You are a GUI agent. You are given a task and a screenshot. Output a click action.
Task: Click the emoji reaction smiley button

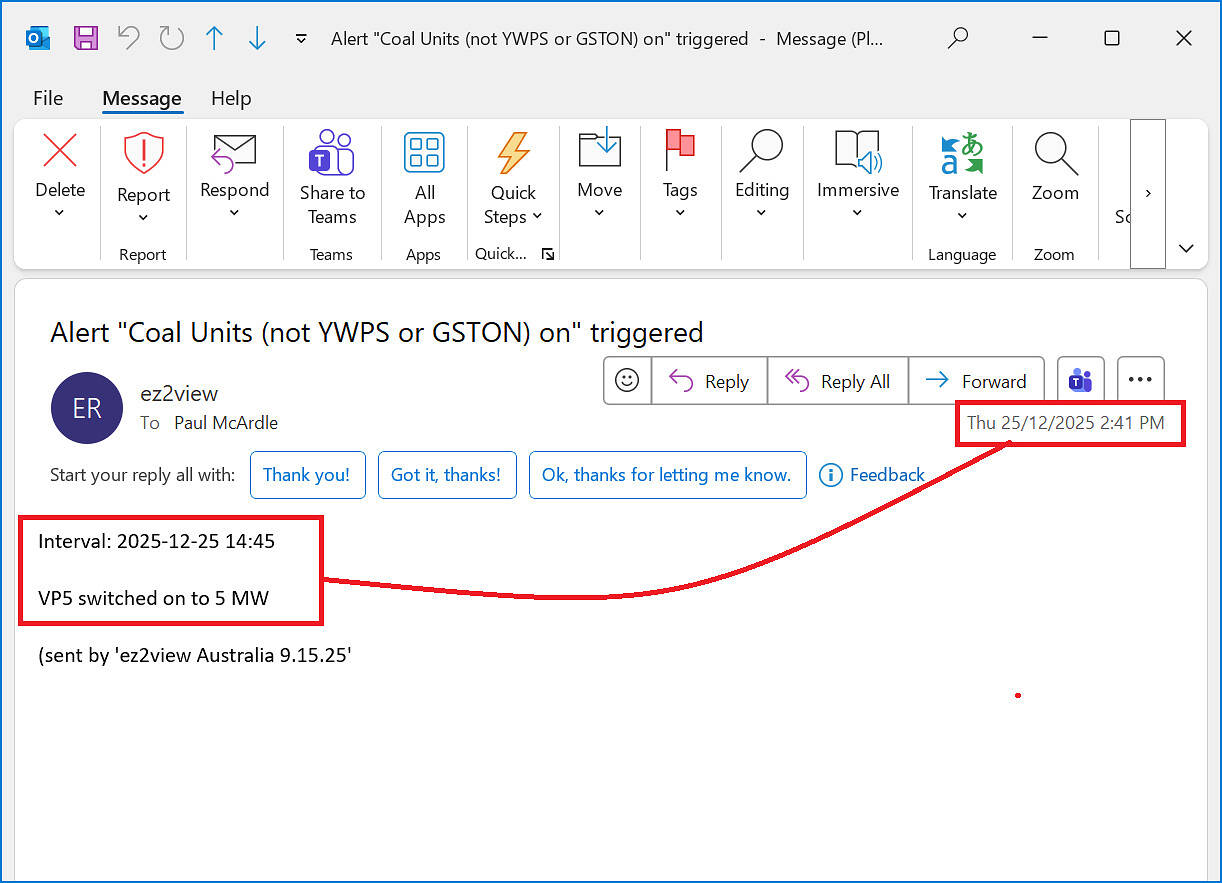click(627, 381)
